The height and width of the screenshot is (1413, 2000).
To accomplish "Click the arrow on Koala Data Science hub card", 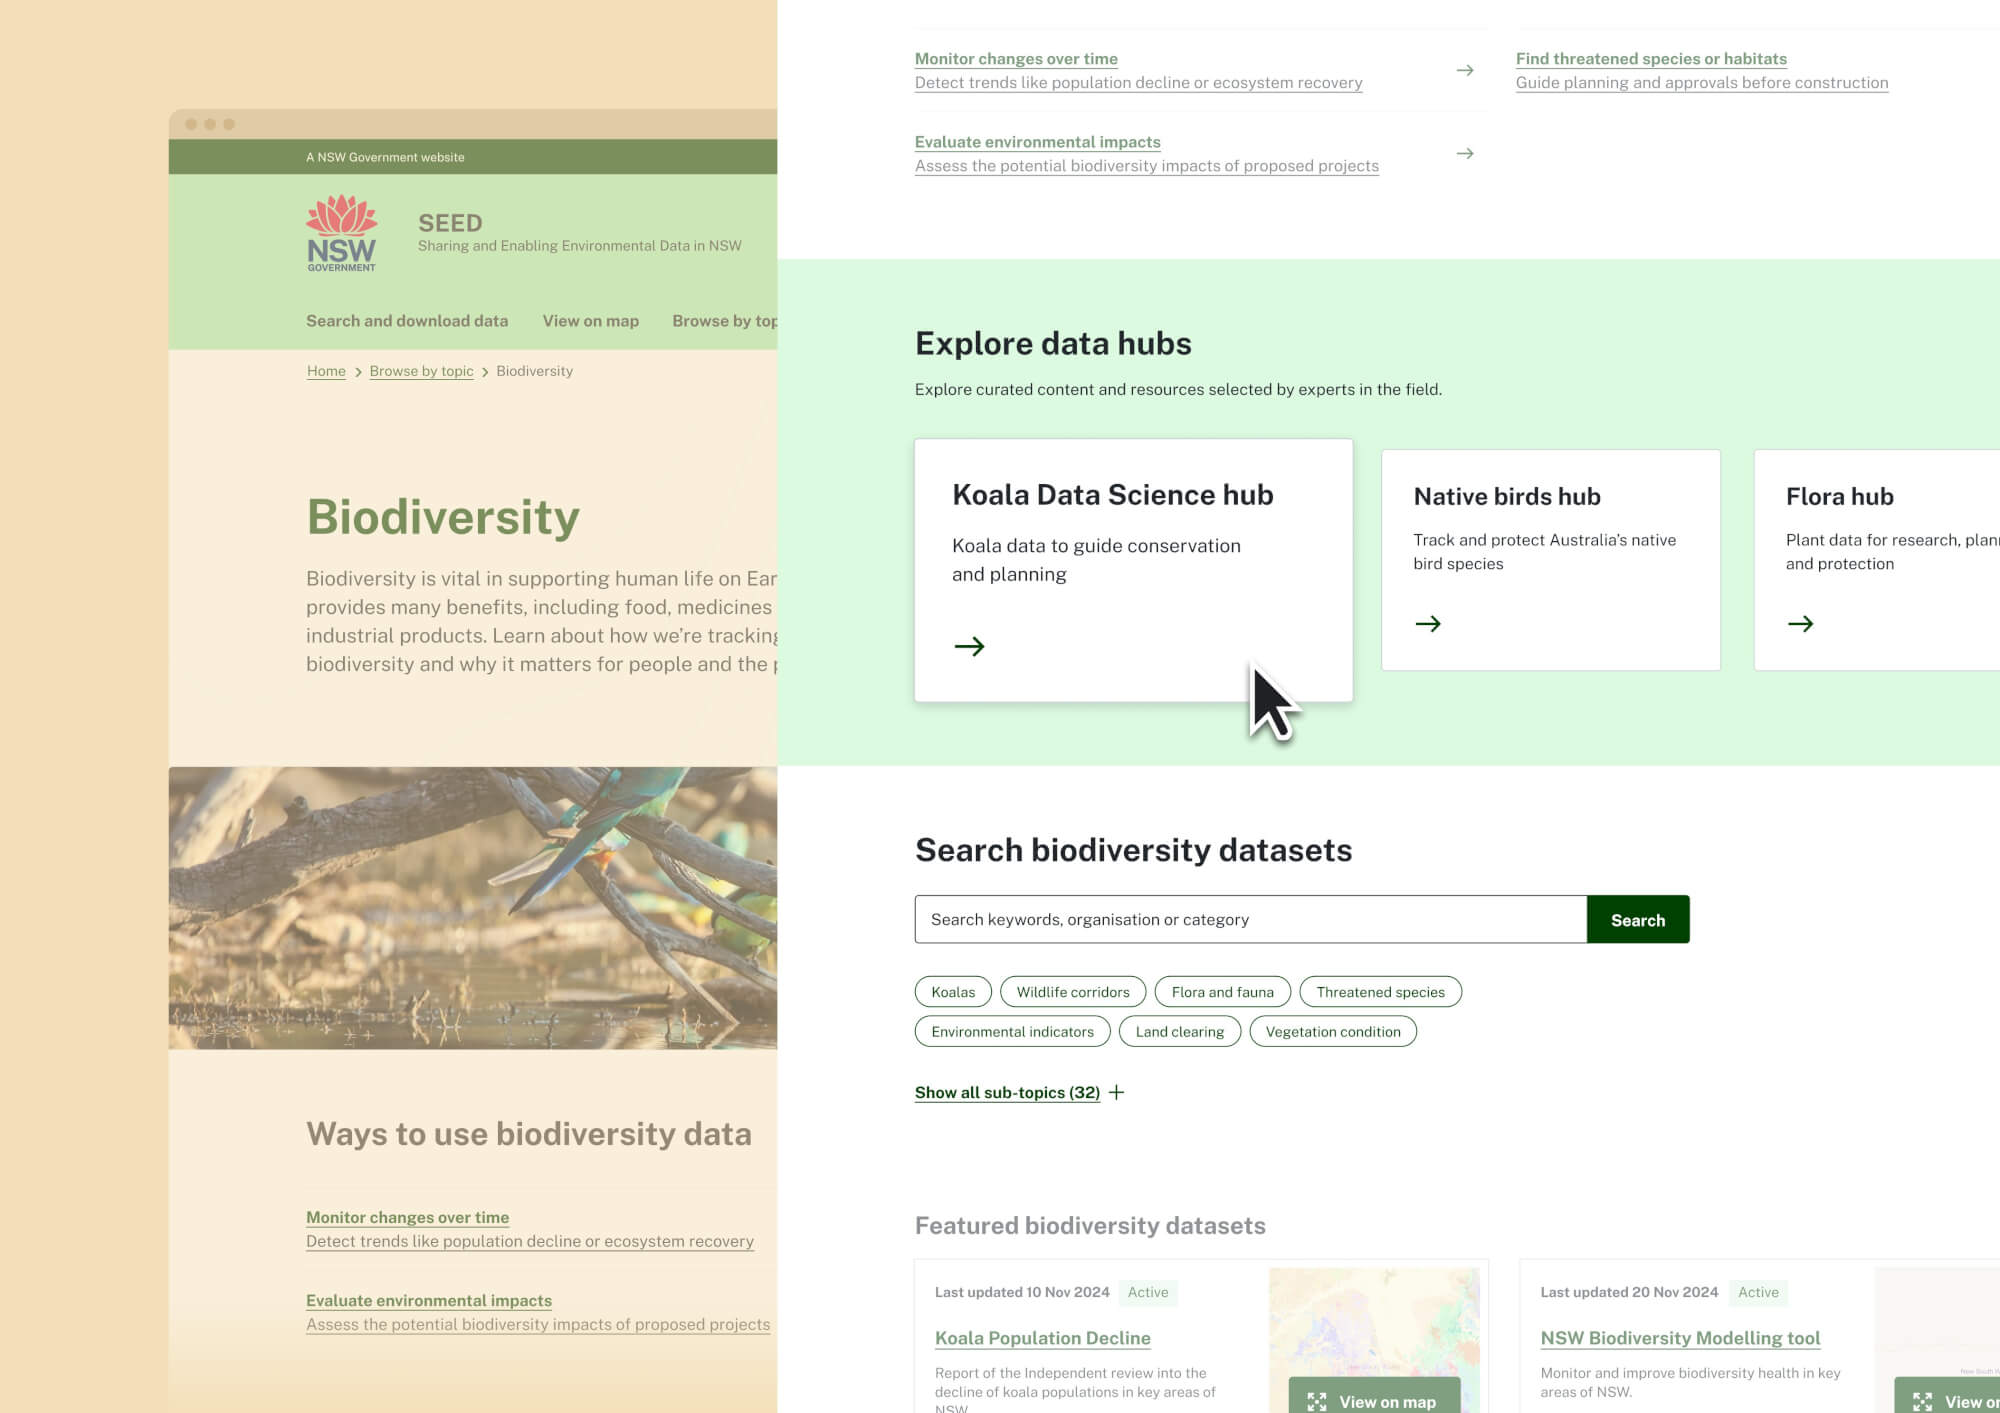I will [x=969, y=646].
